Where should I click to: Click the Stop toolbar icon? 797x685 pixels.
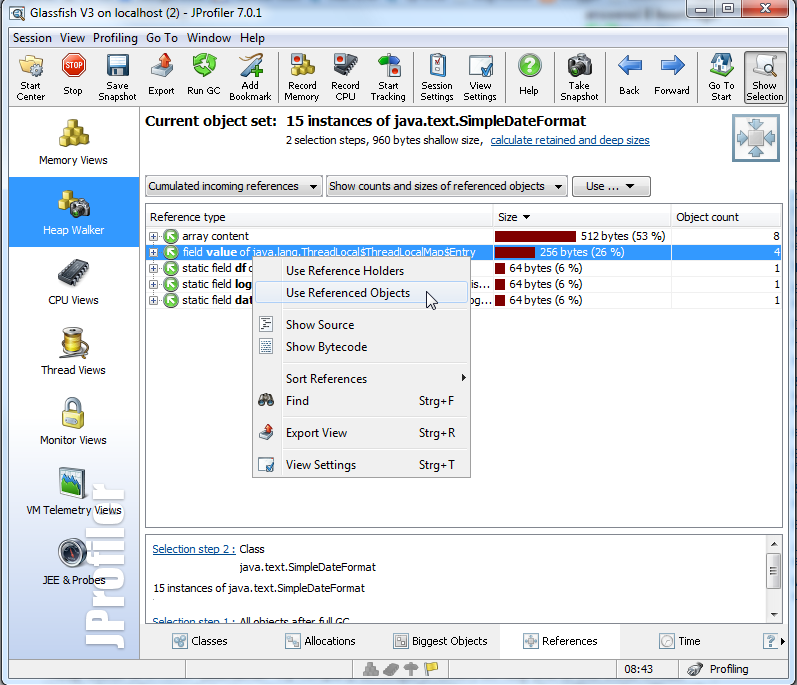(x=73, y=76)
